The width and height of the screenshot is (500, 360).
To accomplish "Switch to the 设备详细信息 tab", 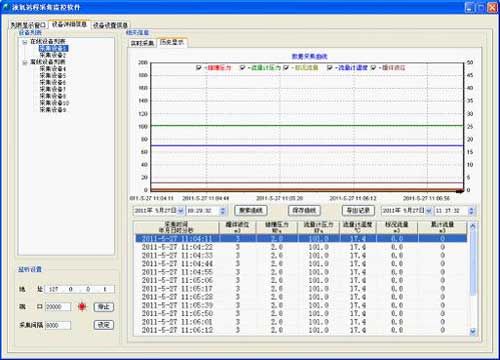I will point(69,24).
